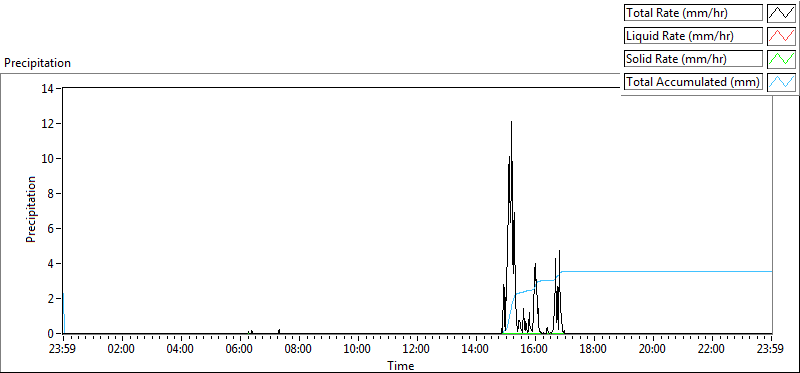Click the Precipitation chart caption above graph

click(x=37, y=63)
